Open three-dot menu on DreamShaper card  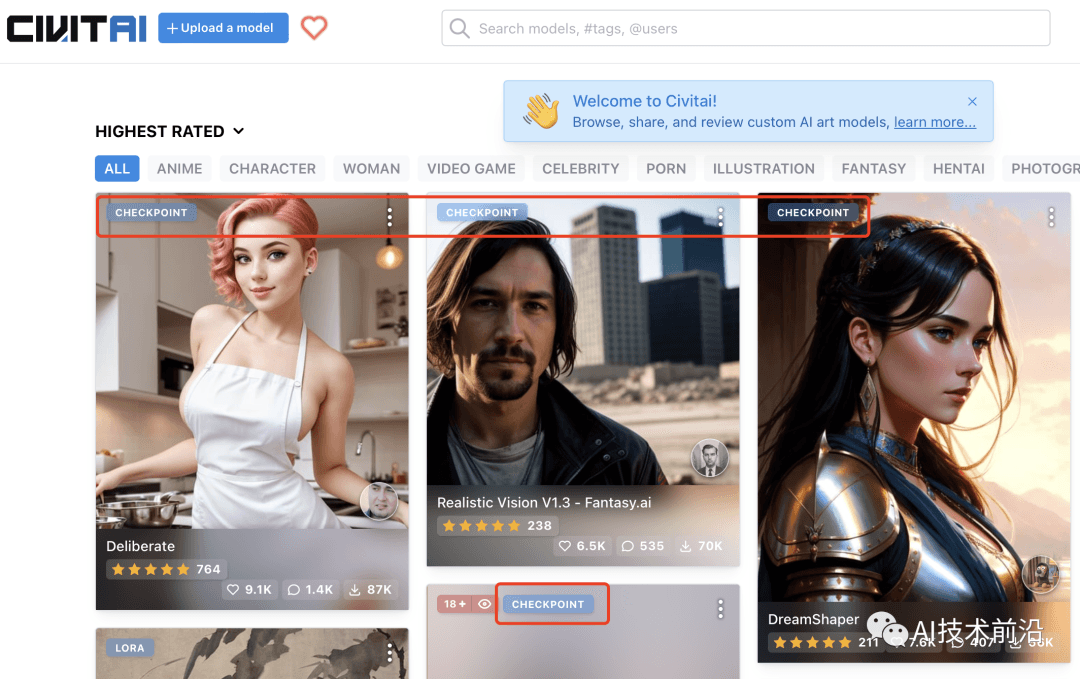[1051, 216]
